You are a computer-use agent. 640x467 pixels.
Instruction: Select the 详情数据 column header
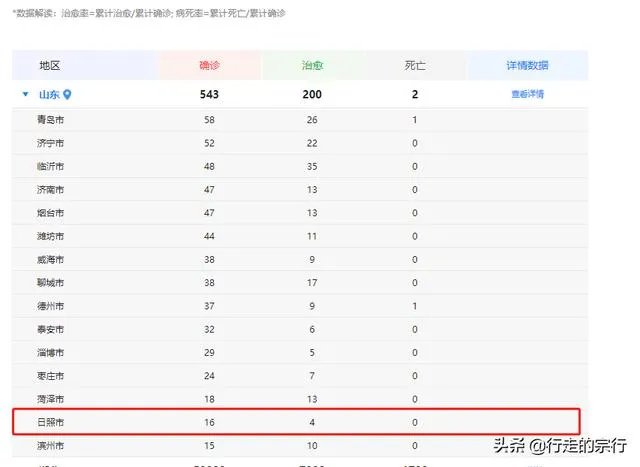pyautogui.click(x=527, y=65)
